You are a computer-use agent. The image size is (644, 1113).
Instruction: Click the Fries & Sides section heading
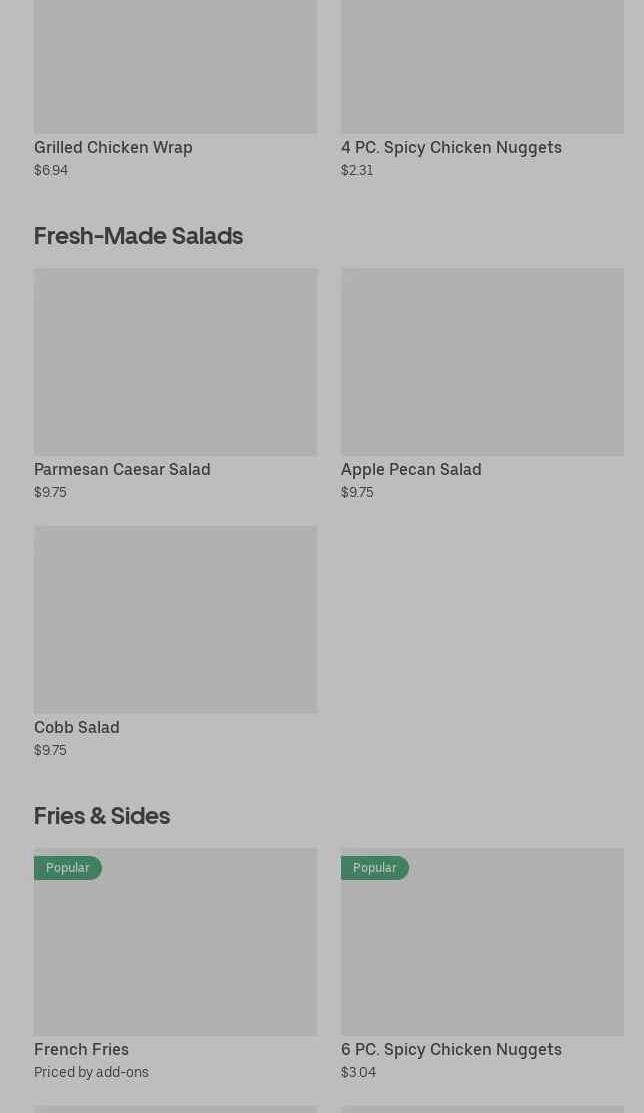tap(102, 816)
